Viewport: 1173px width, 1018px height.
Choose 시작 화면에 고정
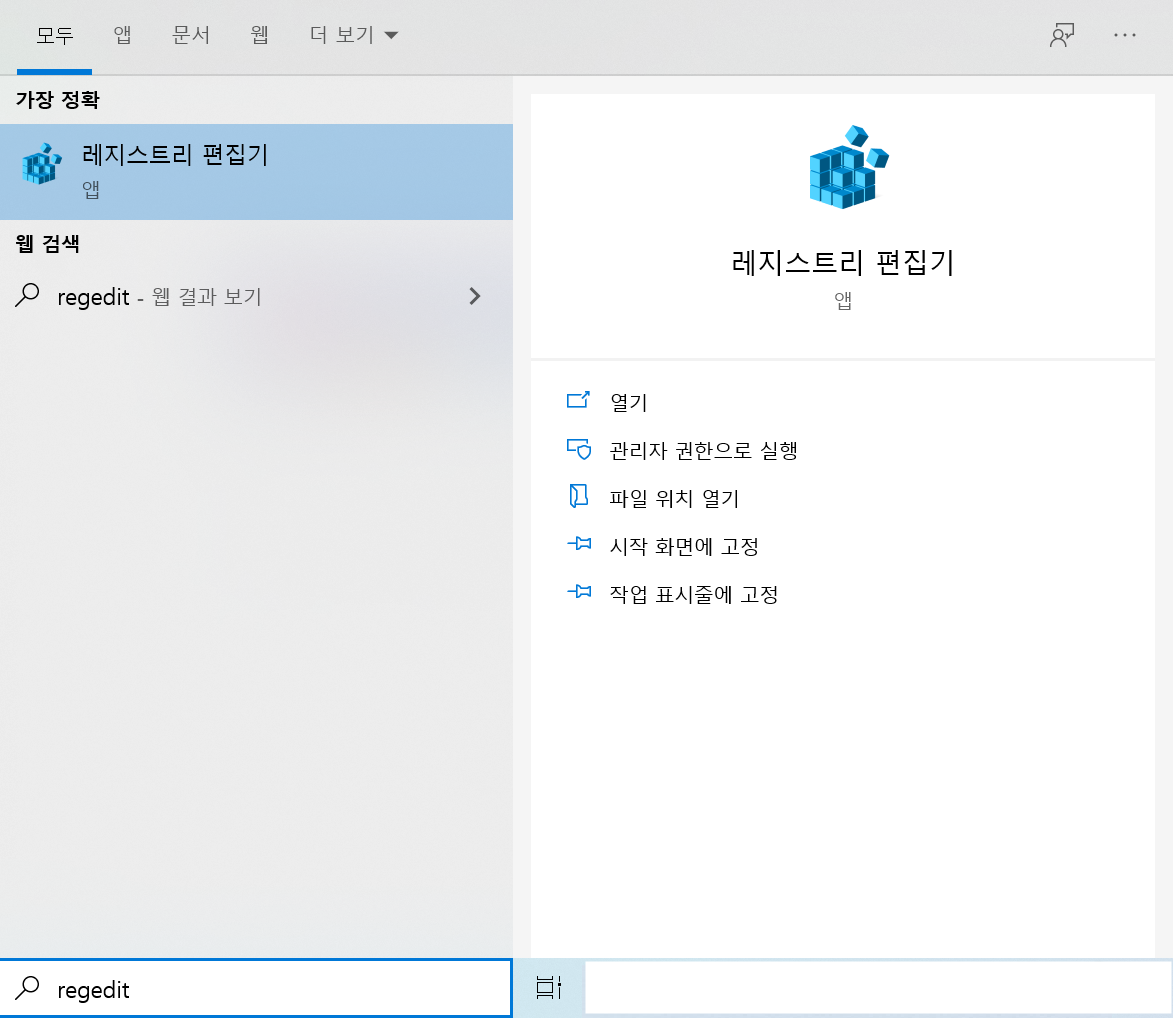[684, 546]
